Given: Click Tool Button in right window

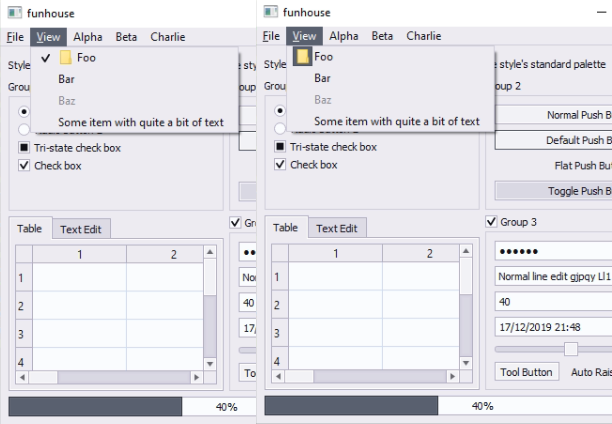Looking at the screenshot, I should tap(527, 372).
